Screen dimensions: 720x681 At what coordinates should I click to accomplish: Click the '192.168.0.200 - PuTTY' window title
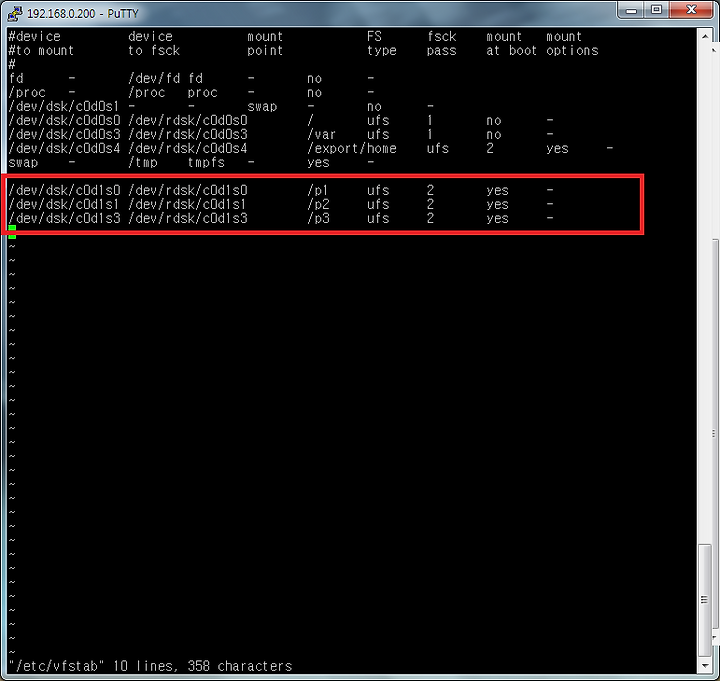83,13
